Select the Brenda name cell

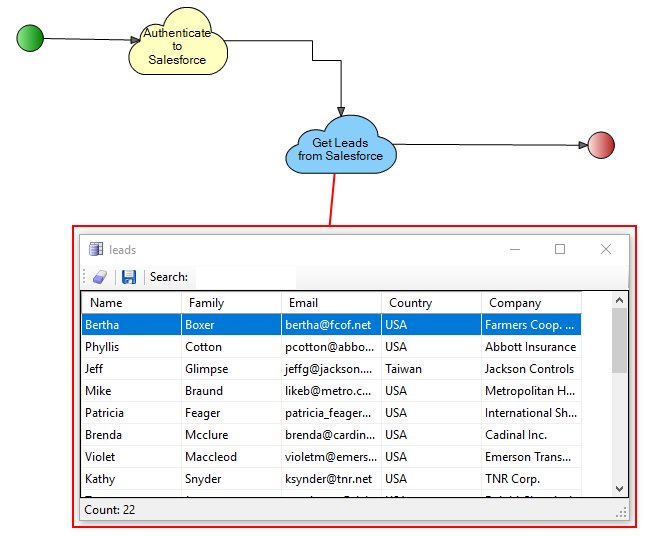131,435
